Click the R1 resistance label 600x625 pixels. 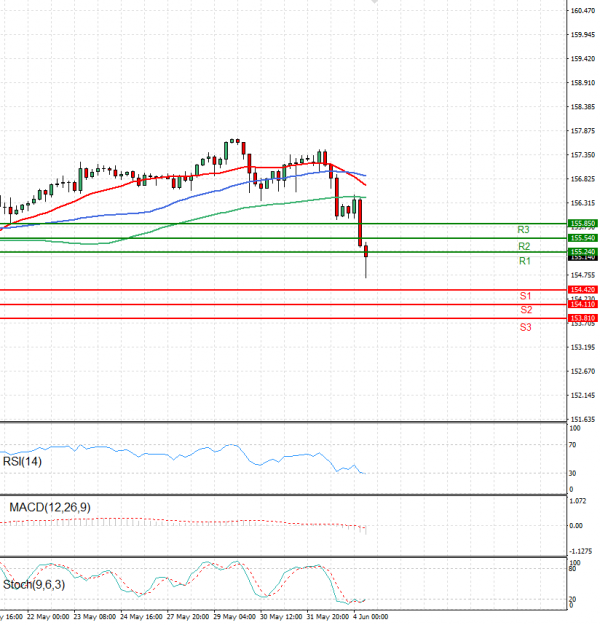pyautogui.click(x=524, y=261)
